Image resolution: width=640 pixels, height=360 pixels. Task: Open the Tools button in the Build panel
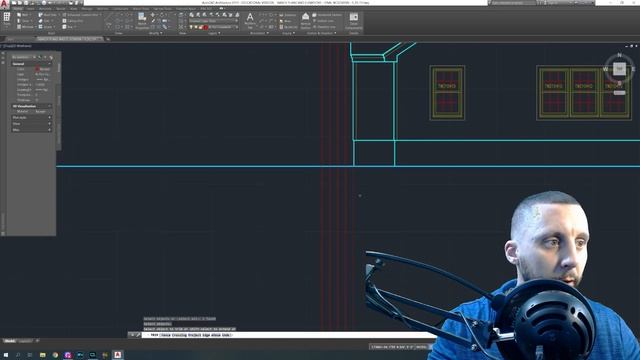7,20
